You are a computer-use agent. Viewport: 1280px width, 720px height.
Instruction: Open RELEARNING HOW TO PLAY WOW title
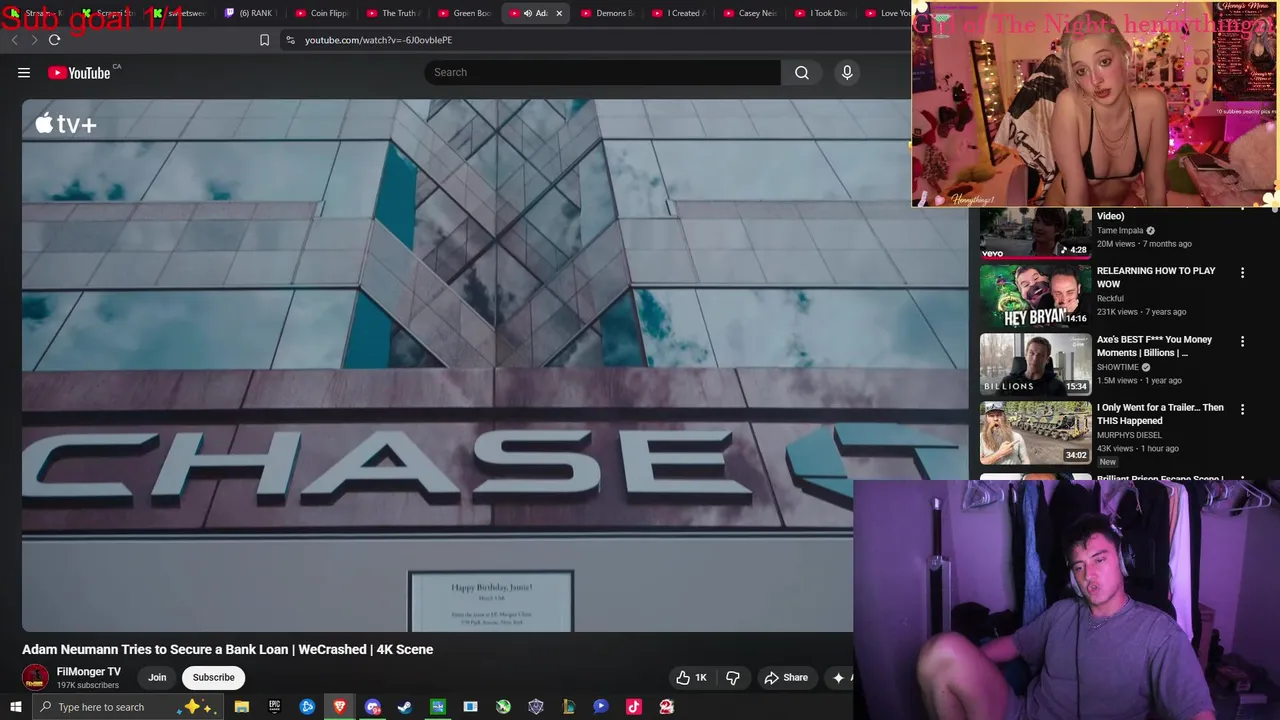[x=1156, y=277]
